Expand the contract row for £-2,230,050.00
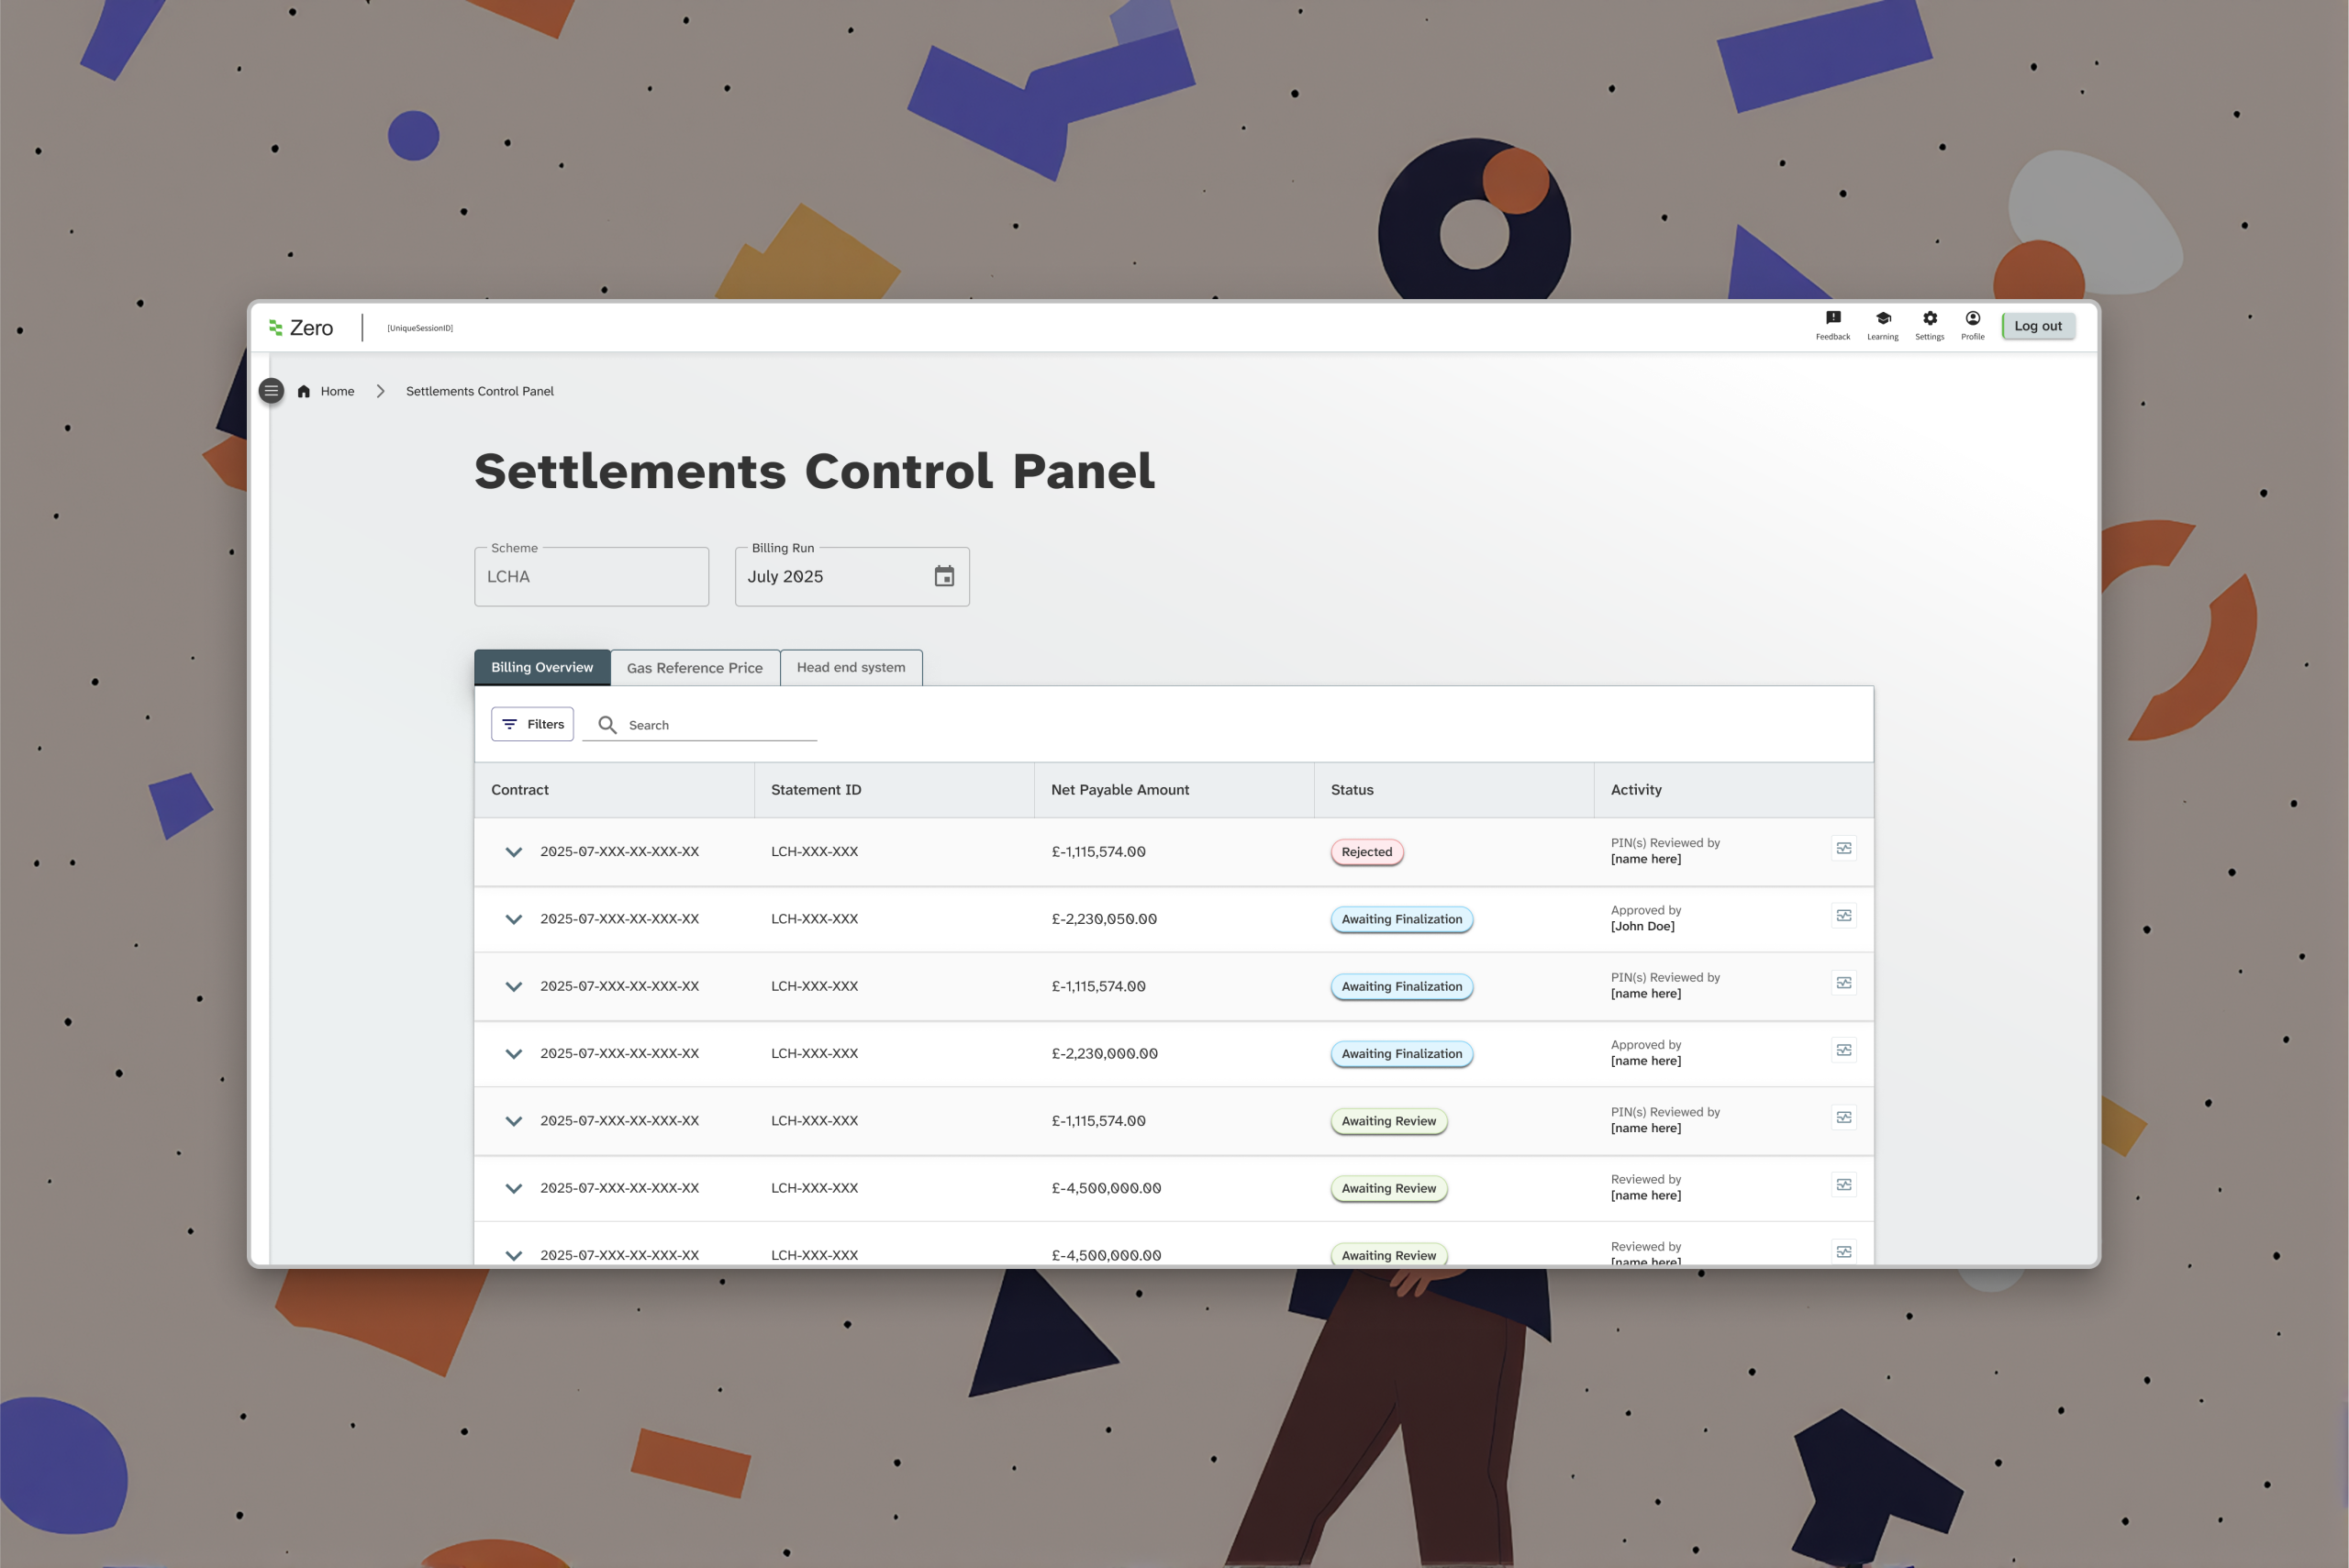 [x=513, y=919]
